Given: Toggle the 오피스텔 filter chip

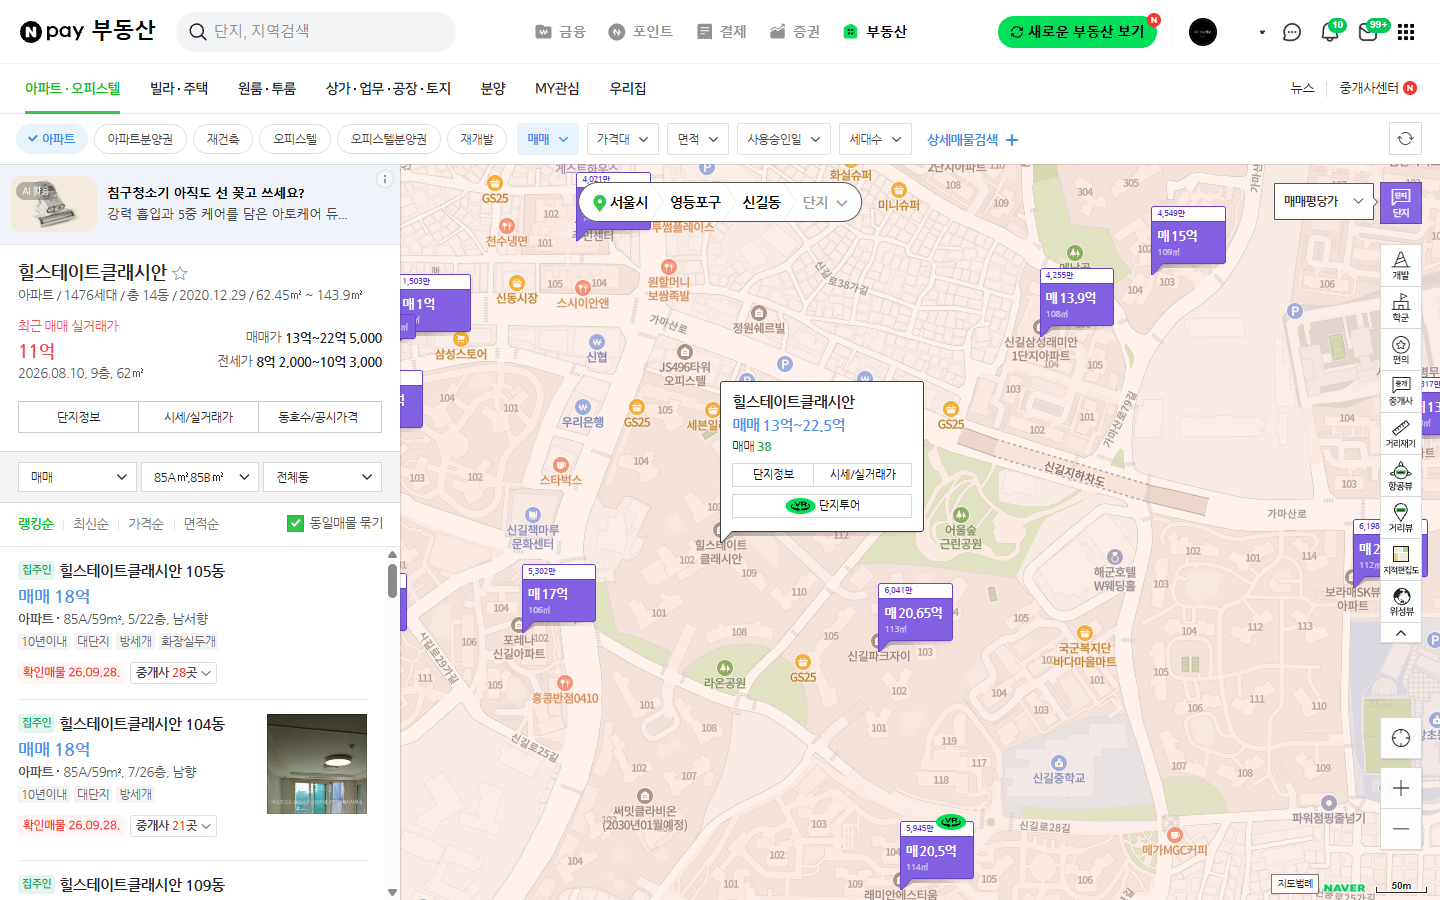Looking at the screenshot, I should 294,139.
